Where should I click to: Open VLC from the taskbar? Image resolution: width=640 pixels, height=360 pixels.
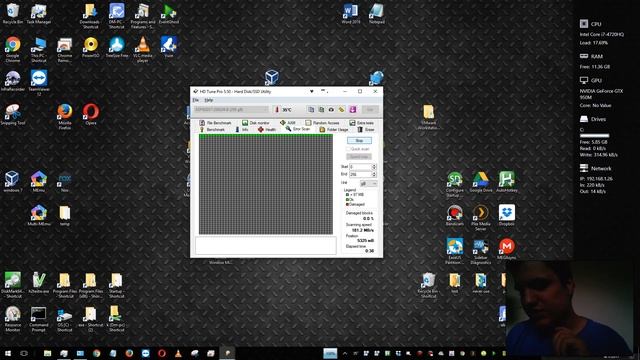point(178,353)
